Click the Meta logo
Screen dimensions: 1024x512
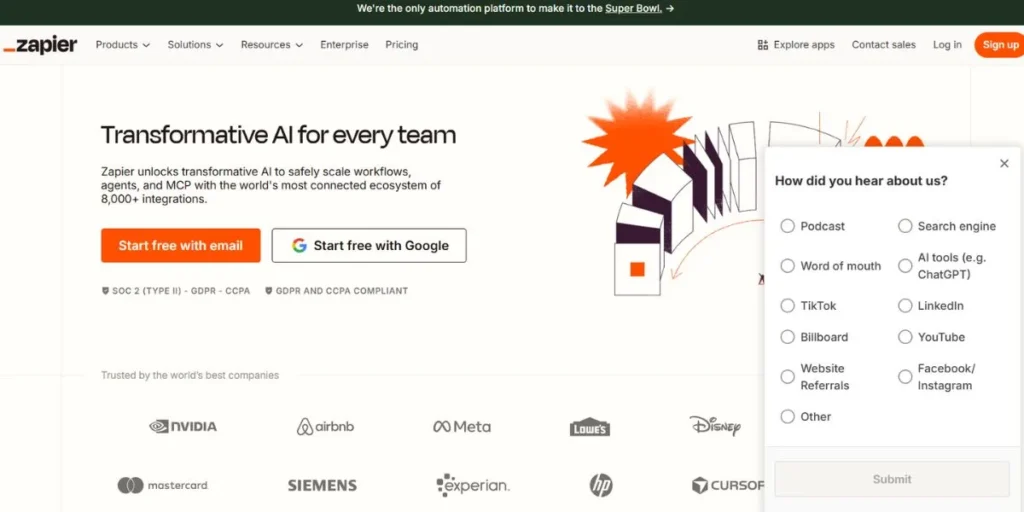[x=462, y=426]
